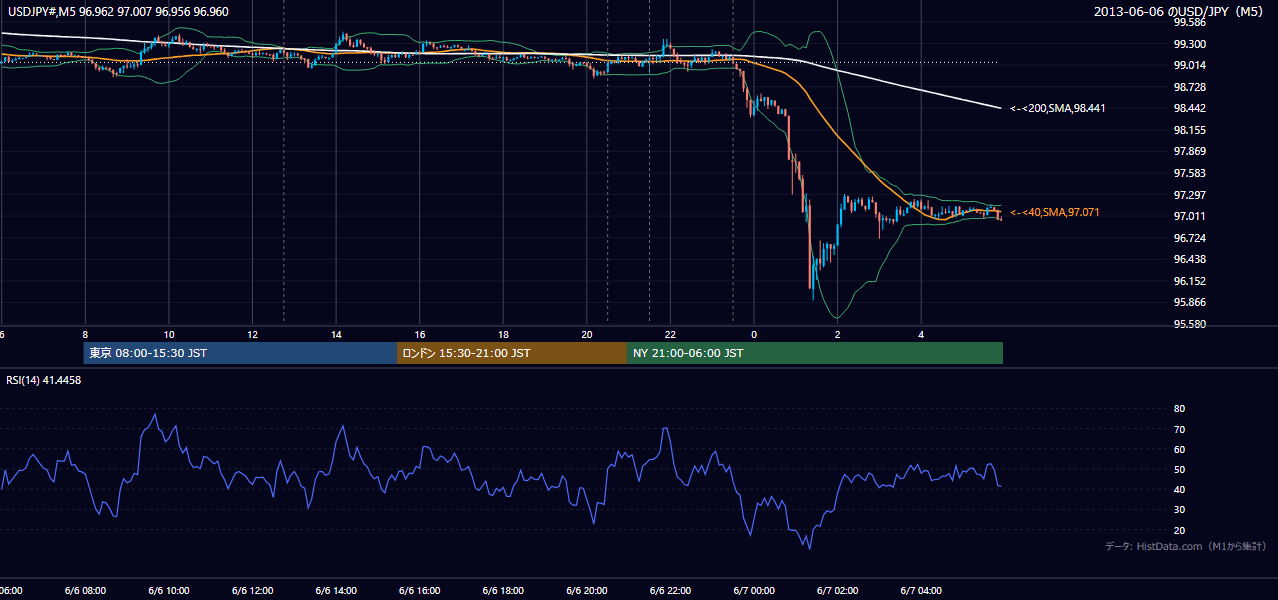The image size is (1278, 600).
Task: Click RSI scale value 60
Action: [x=1179, y=449]
